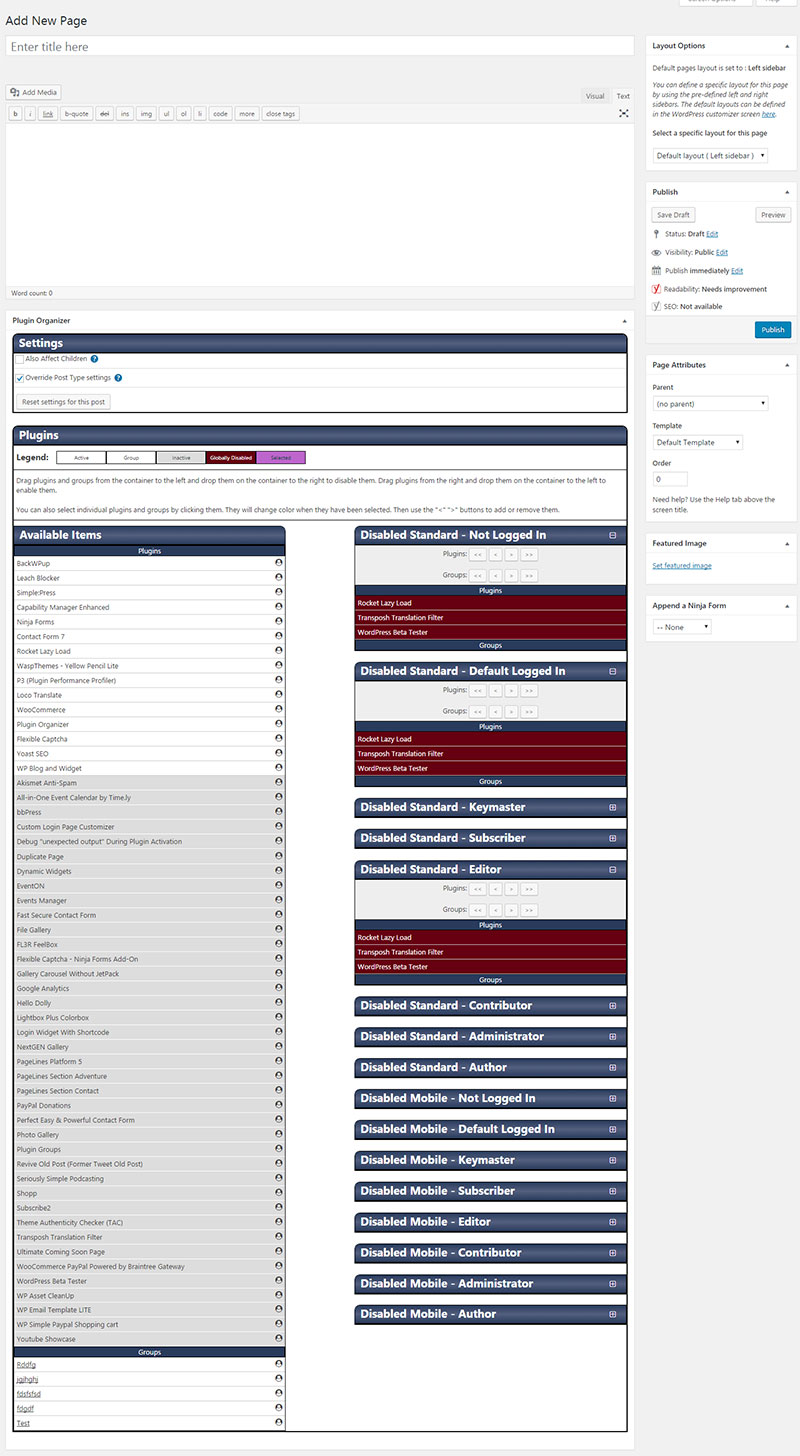Viewport: 800px width, 1456px height.
Task: Click help icon beside Override Post Type settings
Action: click(118, 378)
